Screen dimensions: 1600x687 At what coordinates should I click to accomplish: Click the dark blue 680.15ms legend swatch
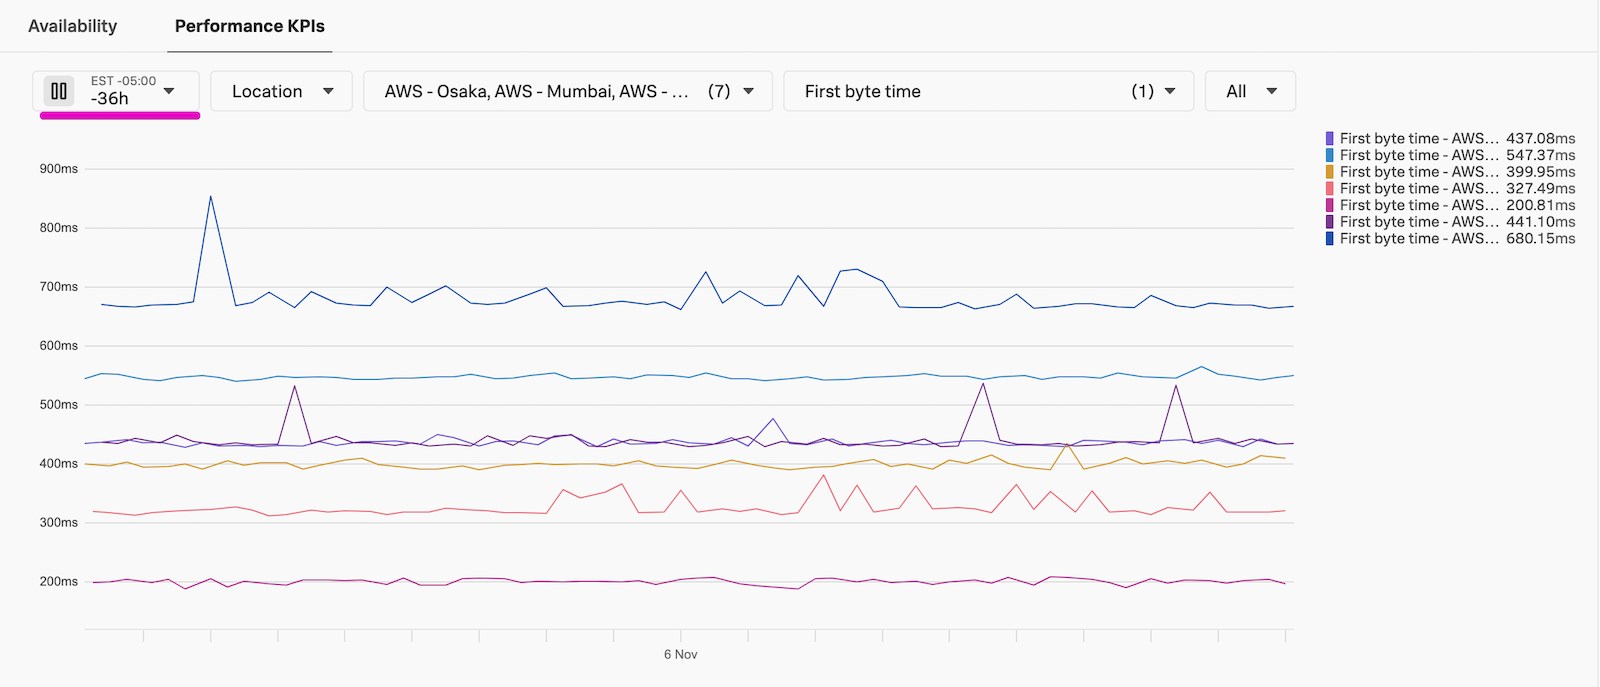[1331, 238]
